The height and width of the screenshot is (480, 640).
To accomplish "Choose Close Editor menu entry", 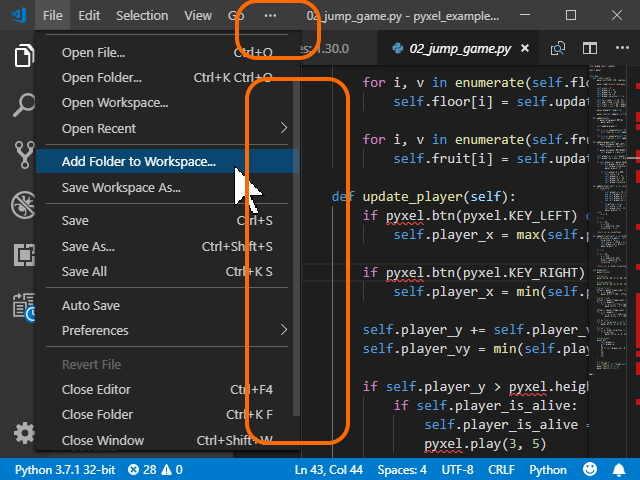I will (x=167, y=390).
